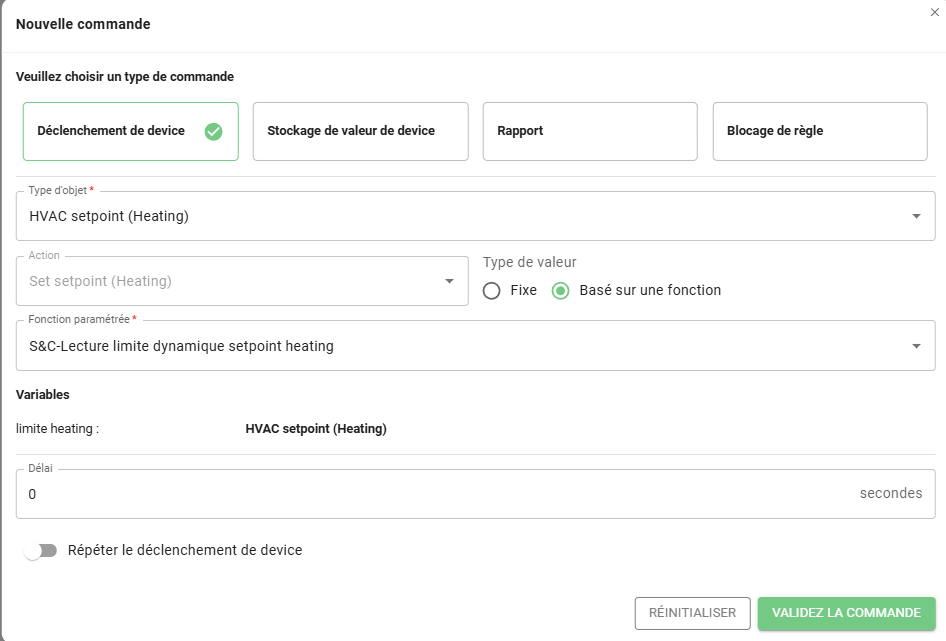Click the Fonction paramétrée dropdown arrow
Image resolution: width=946 pixels, height=641 pixels.
[x=916, y=346]
